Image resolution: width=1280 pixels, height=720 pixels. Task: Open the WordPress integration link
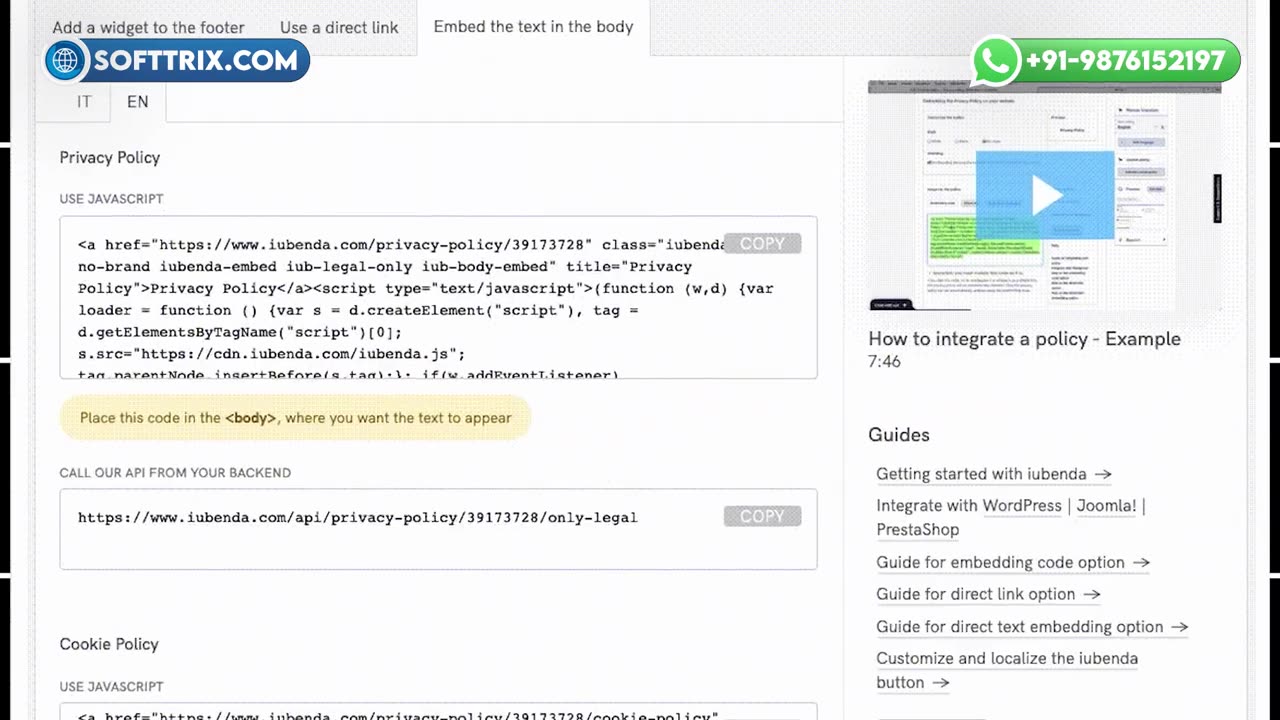click(x=1022, y=506)
